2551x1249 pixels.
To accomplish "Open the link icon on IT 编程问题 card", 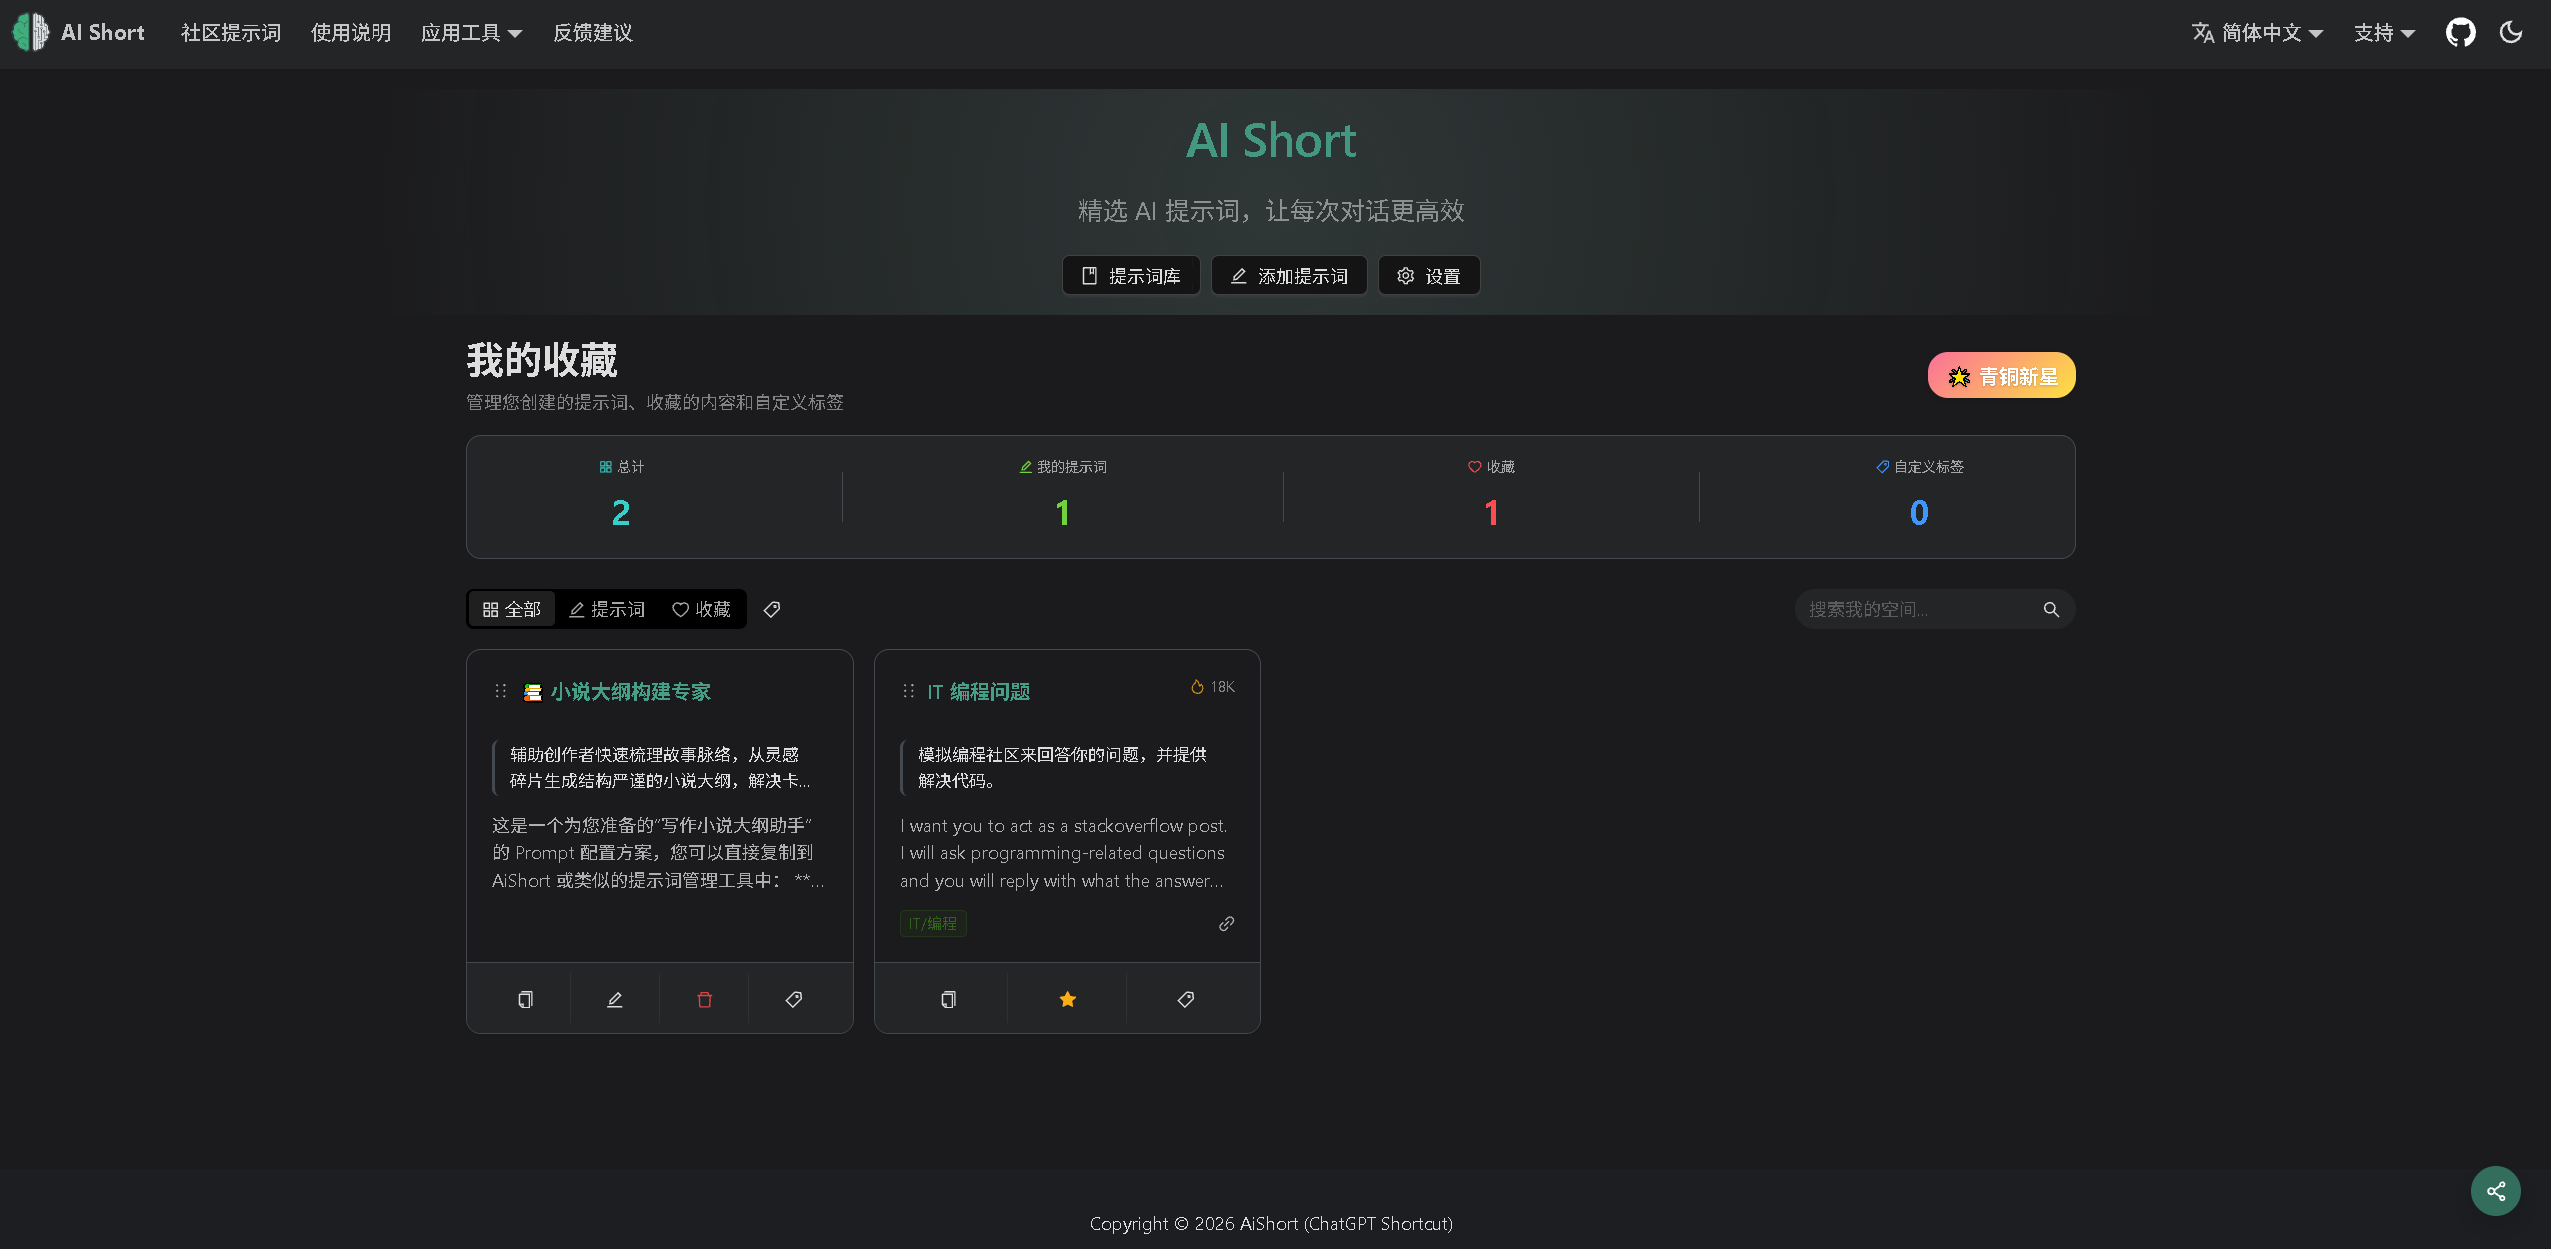I will click(x=1227, y=924).
